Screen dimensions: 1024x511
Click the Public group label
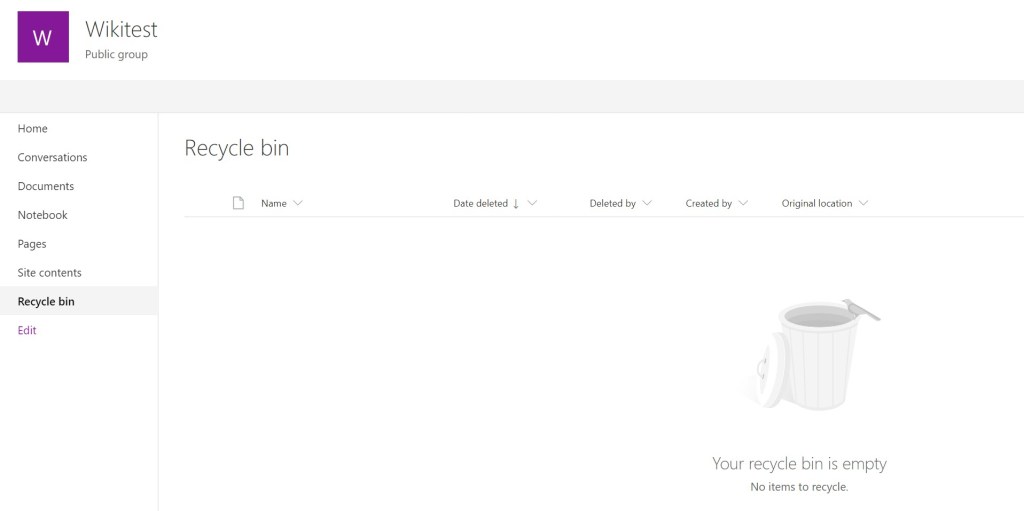tap(116, 55)
